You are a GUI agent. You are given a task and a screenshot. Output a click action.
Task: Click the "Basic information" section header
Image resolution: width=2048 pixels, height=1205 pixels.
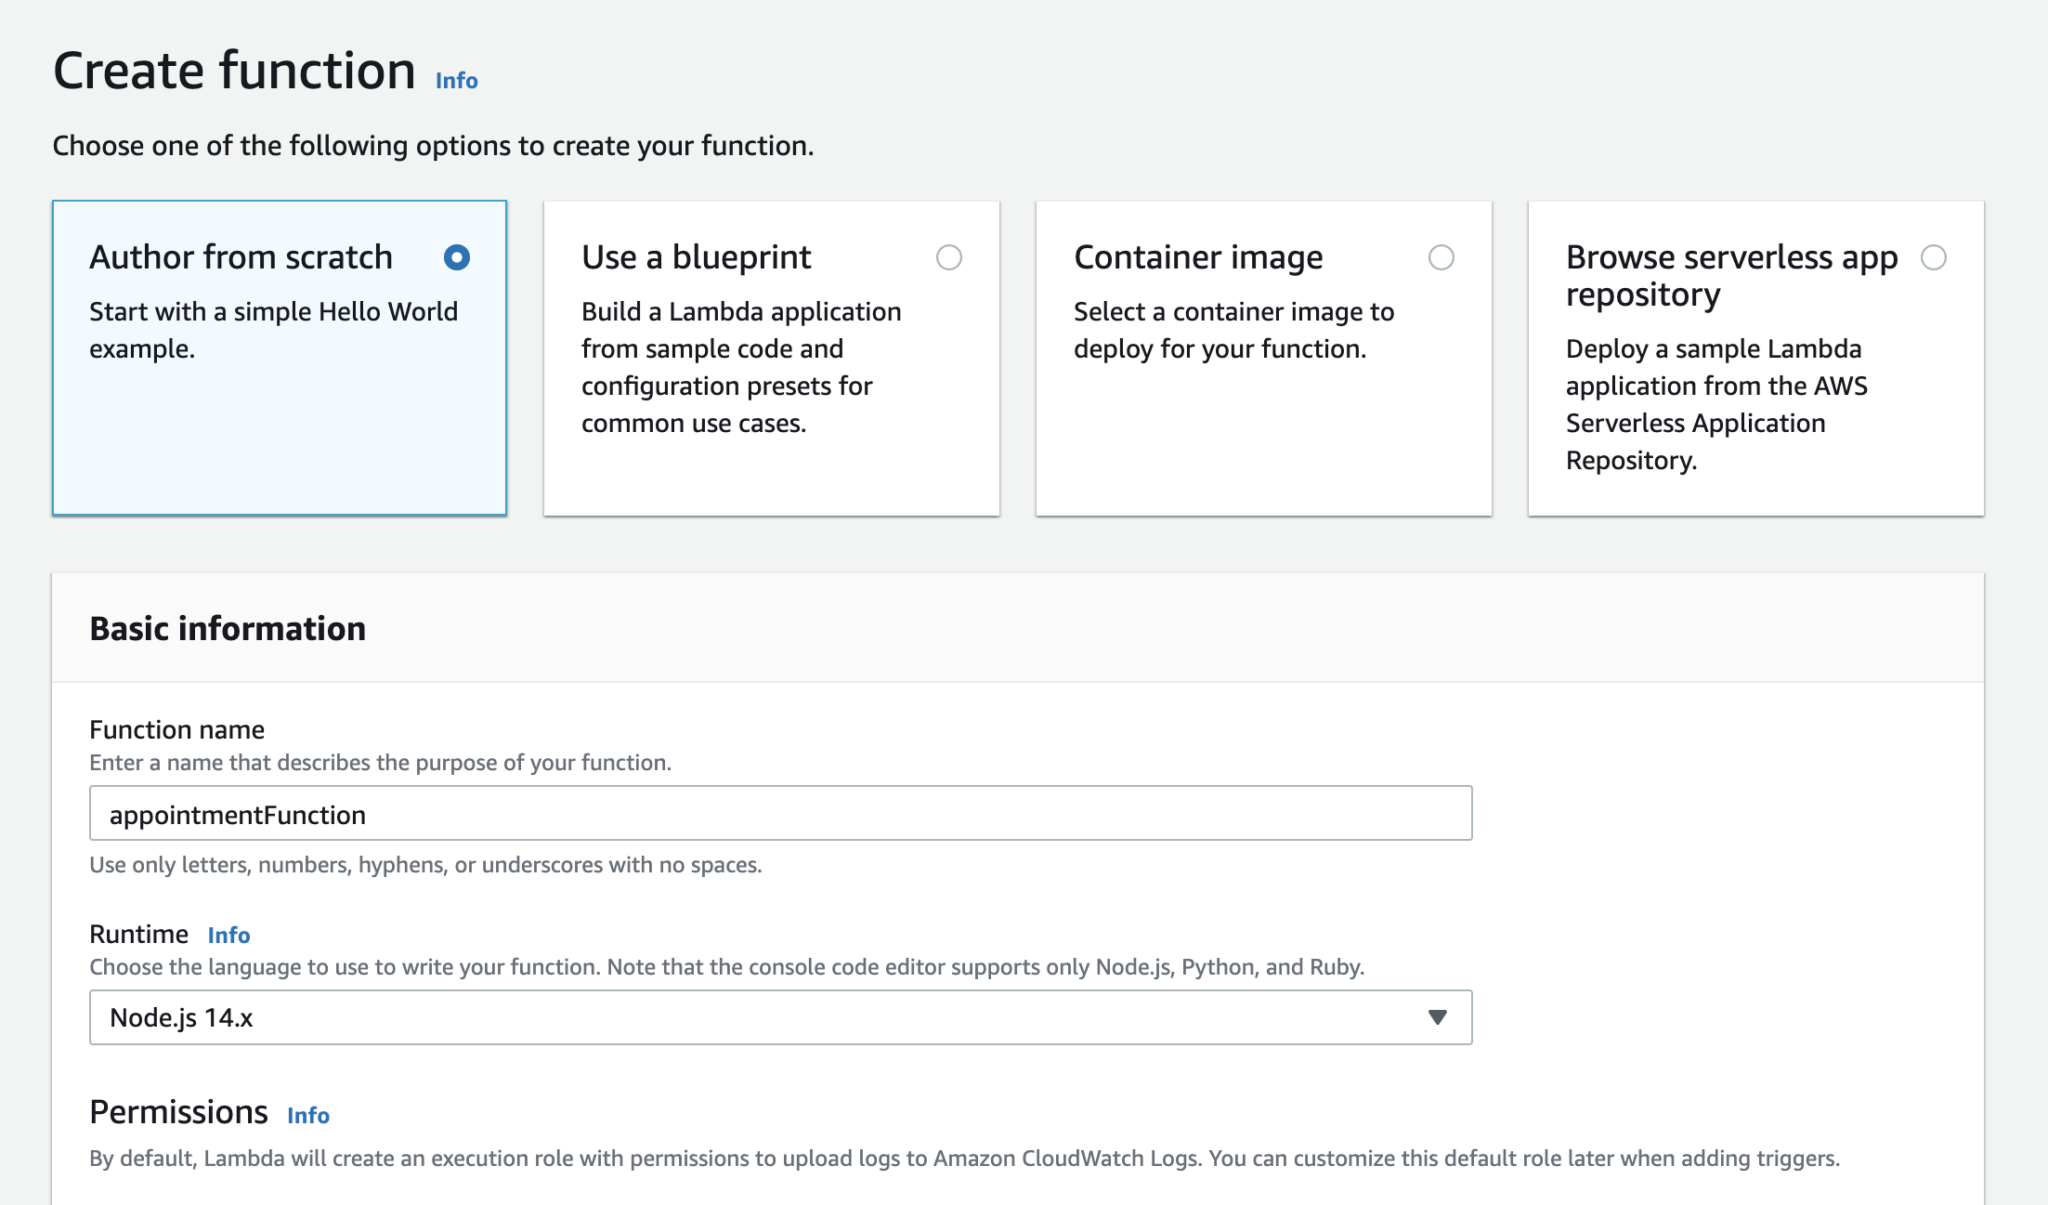[x=227, y=629]
